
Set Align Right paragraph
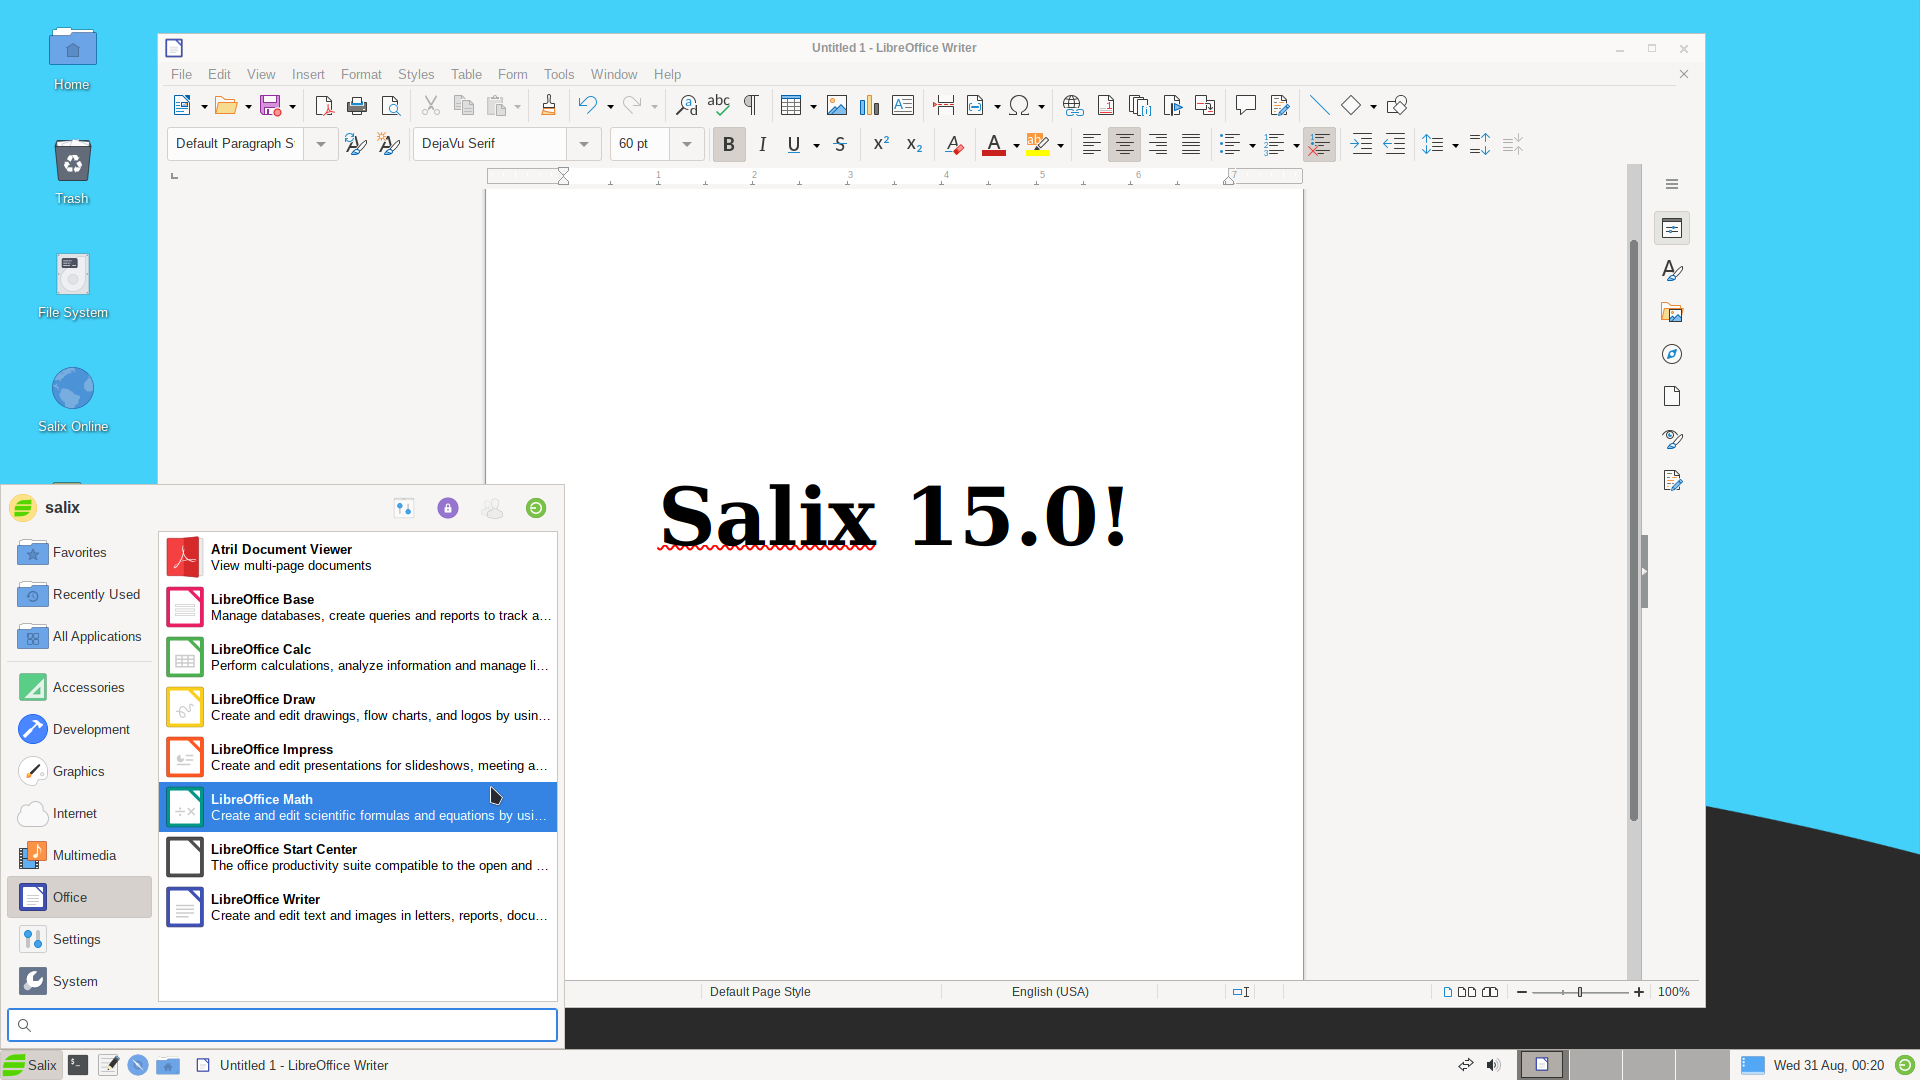1157,145
